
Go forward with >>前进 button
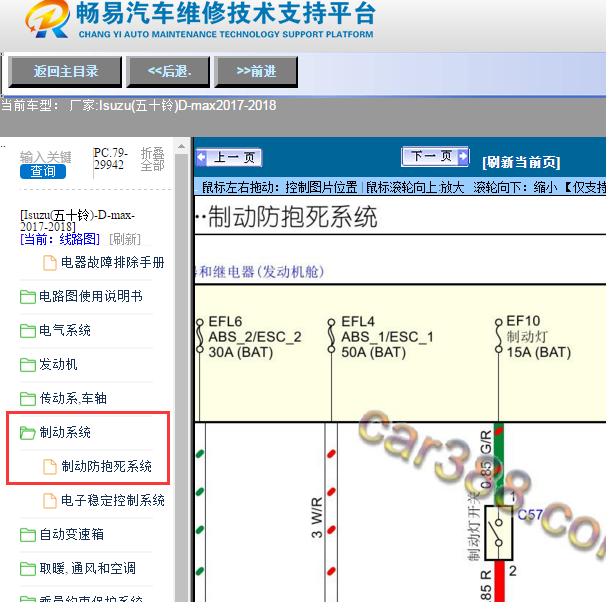pyautogui.click(x=256, y=71)
